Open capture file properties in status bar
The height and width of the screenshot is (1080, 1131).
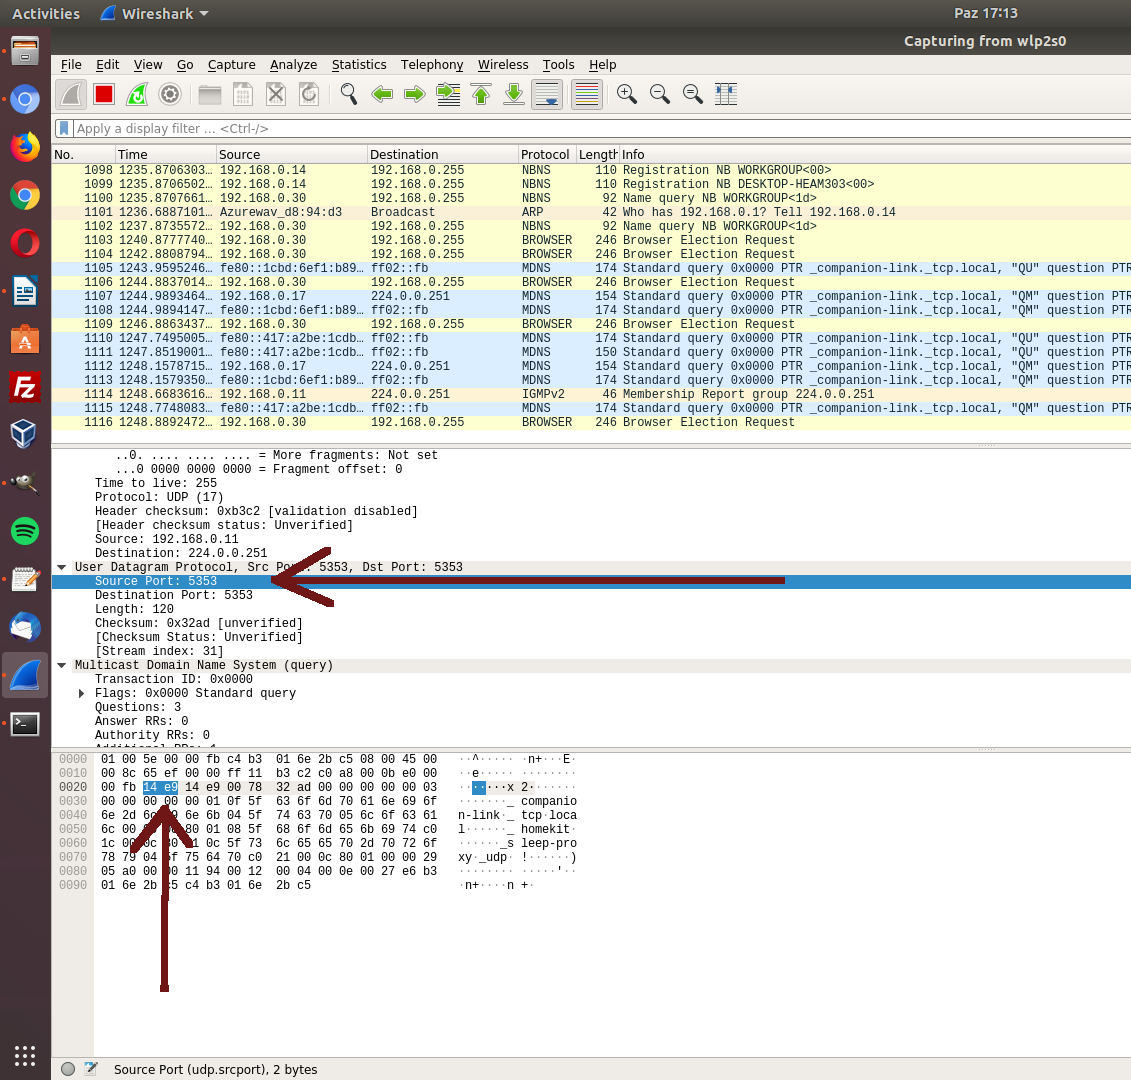coord(91,1069)
